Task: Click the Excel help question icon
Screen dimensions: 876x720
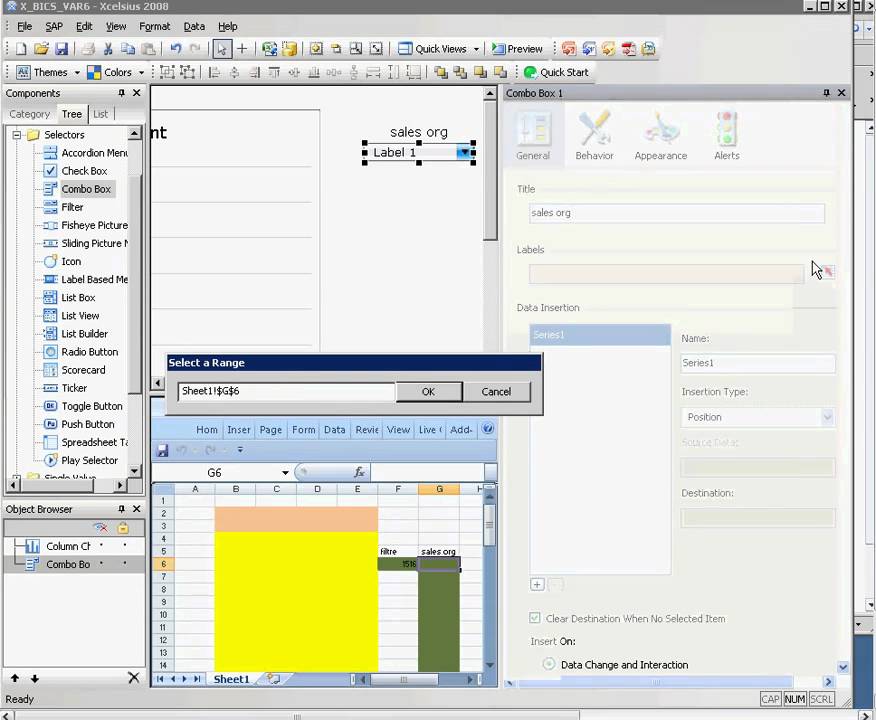Action: click(488, 428)
